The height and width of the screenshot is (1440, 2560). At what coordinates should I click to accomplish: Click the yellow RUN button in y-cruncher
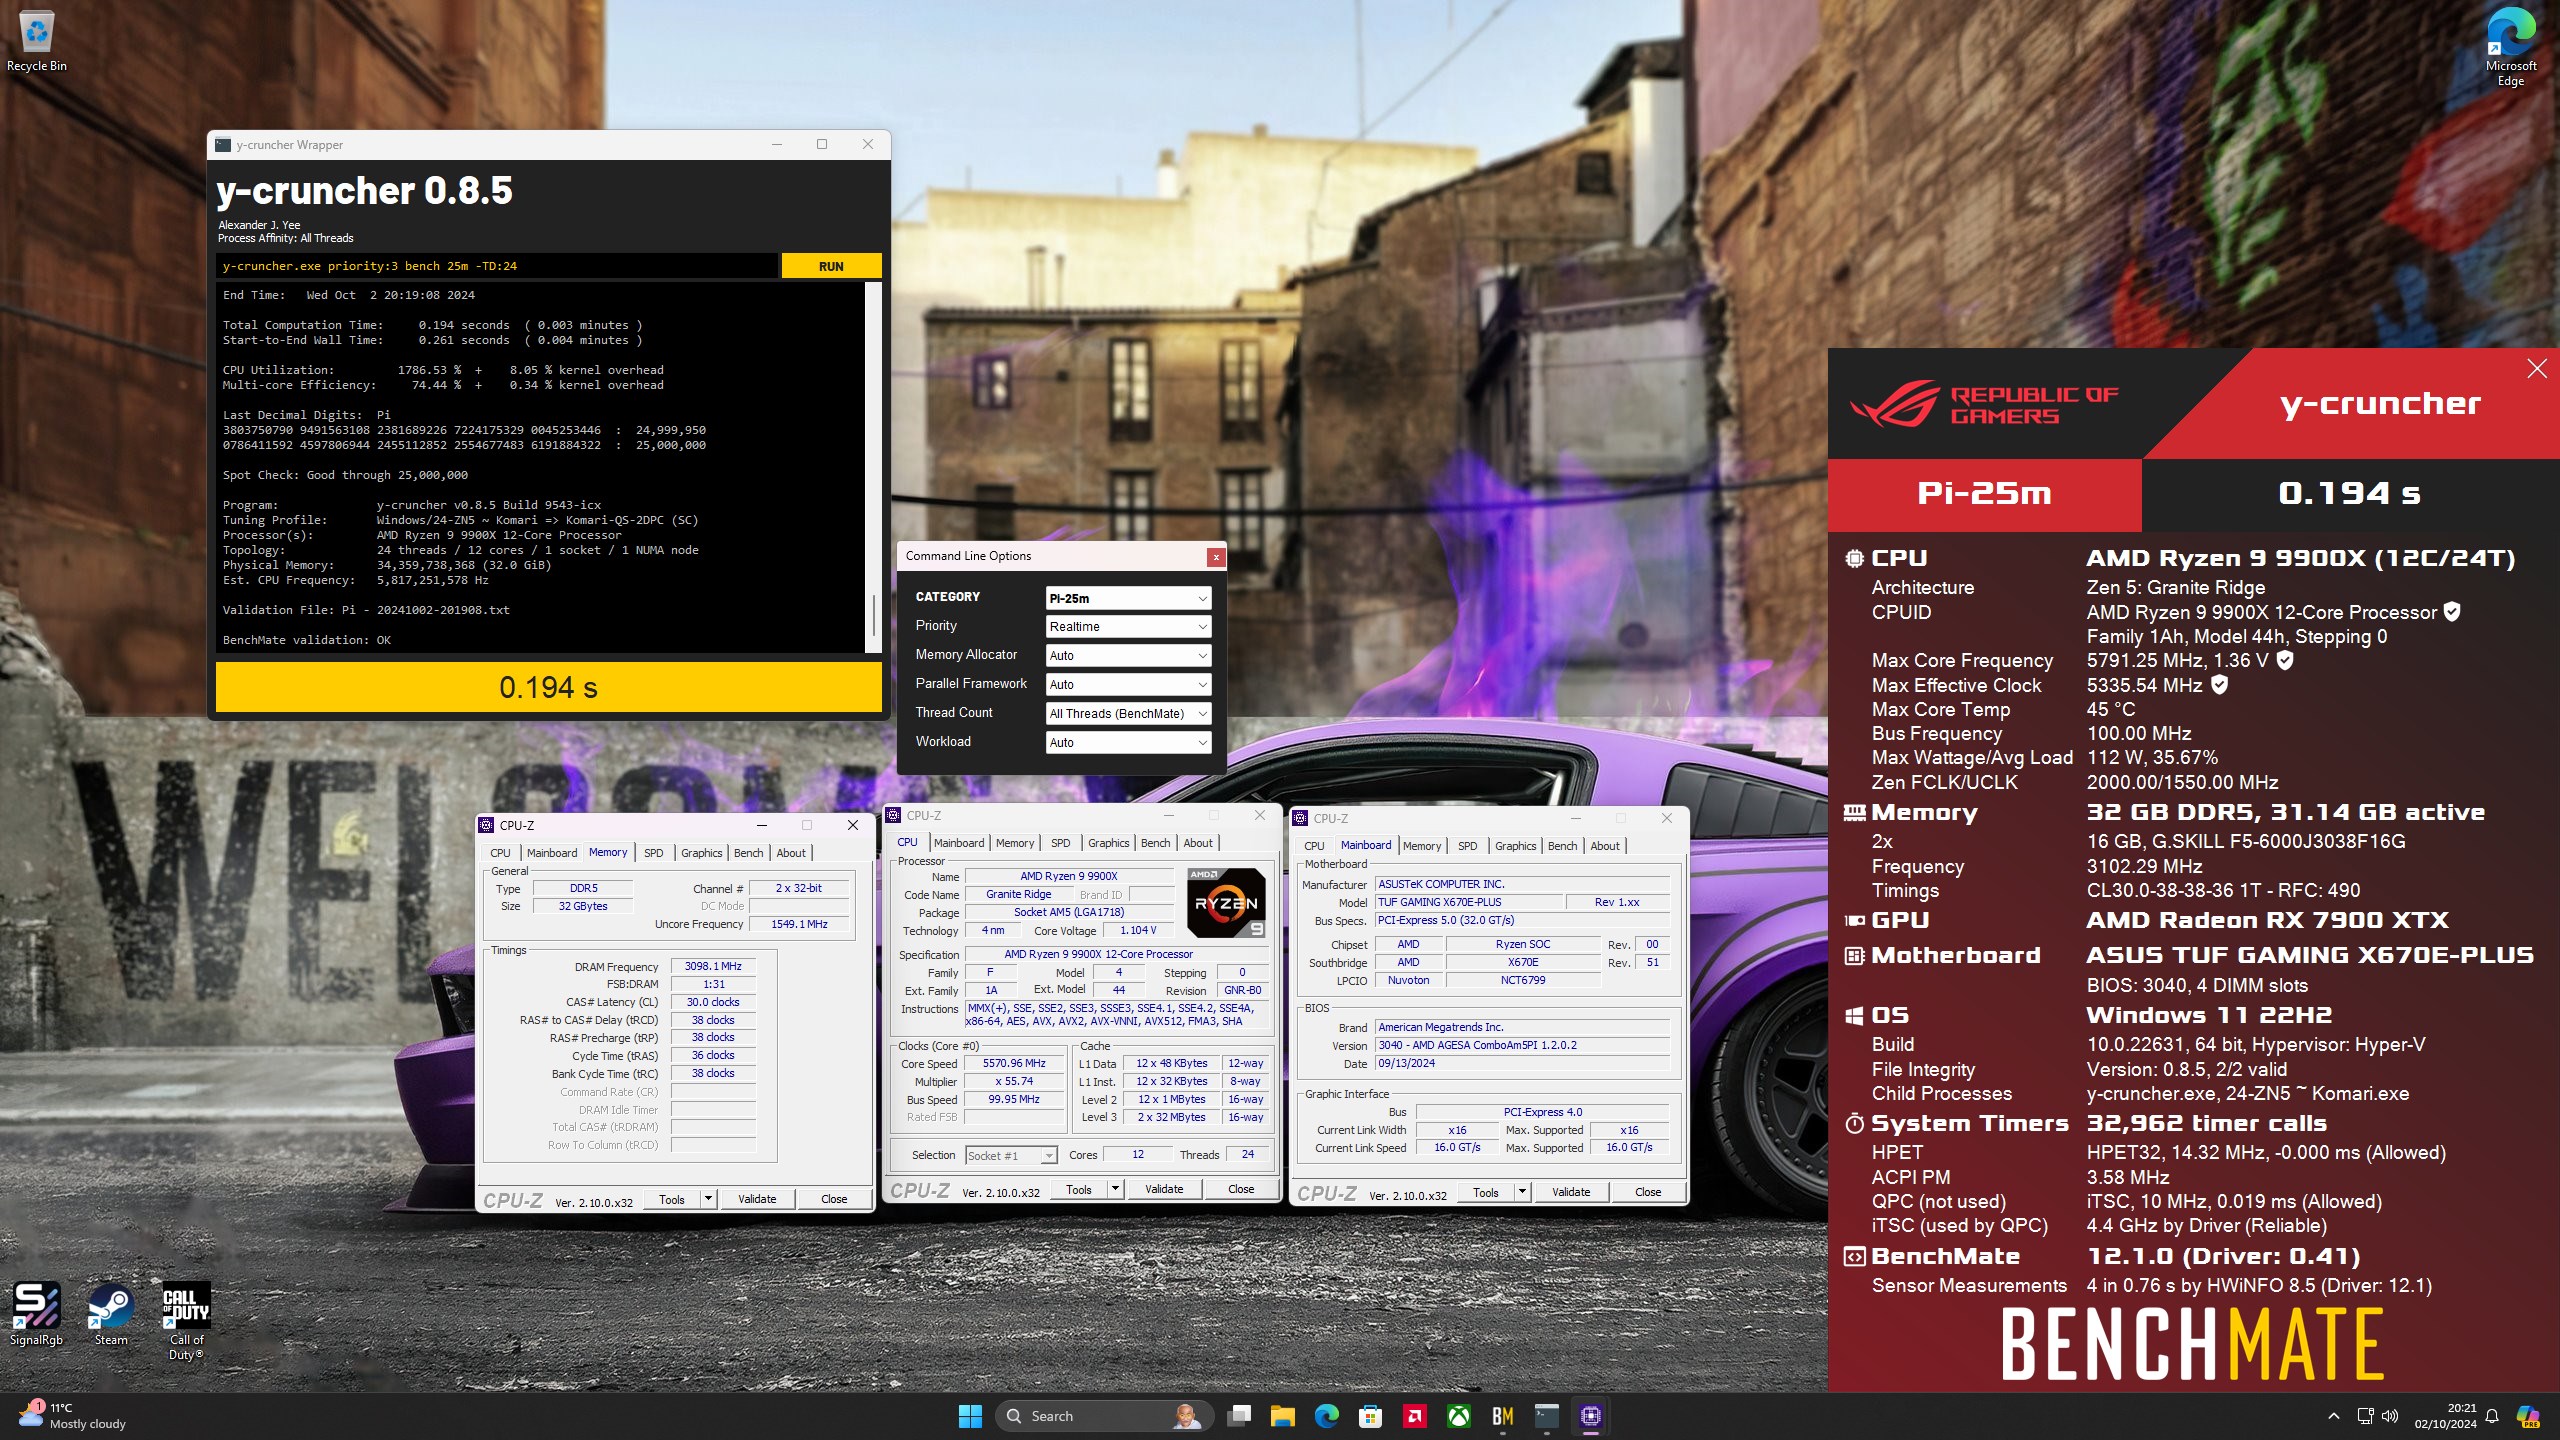[x=831, y=266]
